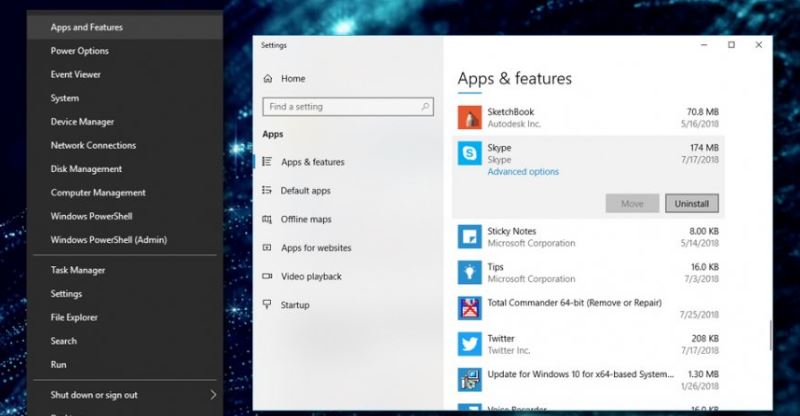Click the 7/25/2018 install date
The height and width of the screenshot is (416, 800).
click(699, 315)
